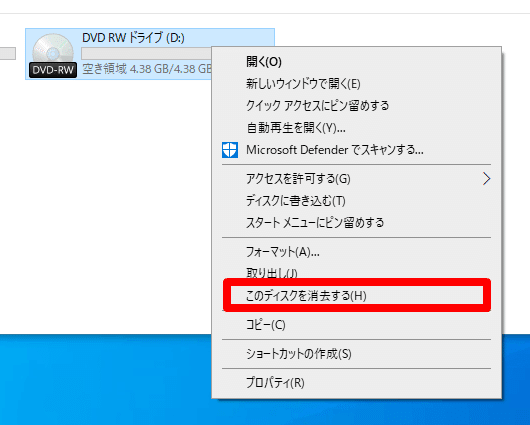
Task: Click the D: drive capacity bar
Action: (x=146, y=53)
